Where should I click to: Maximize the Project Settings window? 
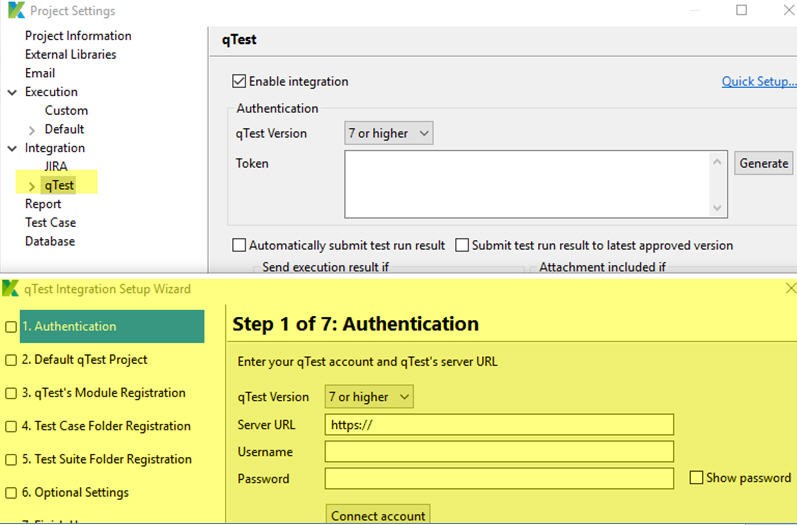click(742, 10)
